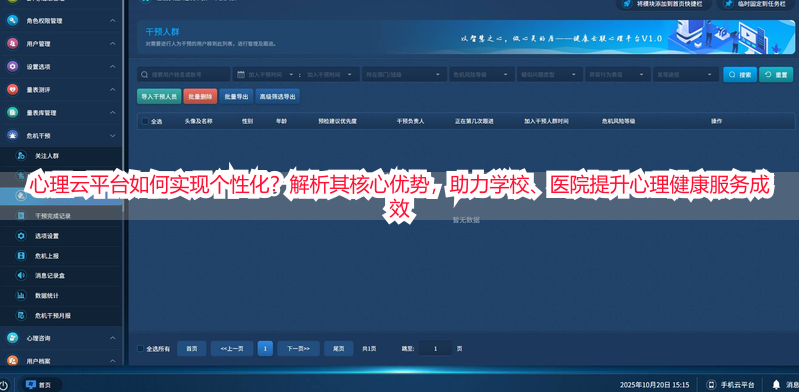Screen dimensions: 799x392
Task: Expand the 量表测评 chevron
Action: 113,90
